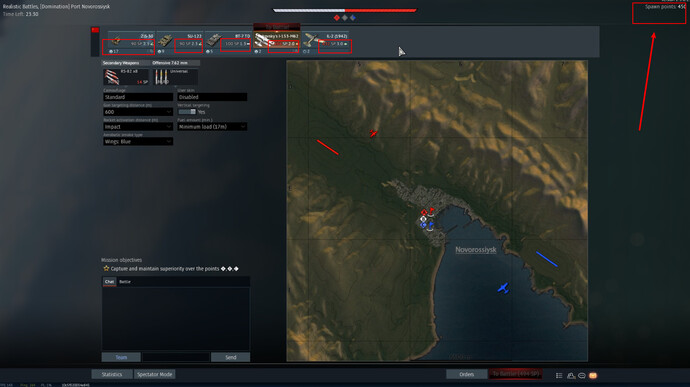Image resolution: width=690 pixels, height=387 pixels.
Task: Open Spectator Mode
Action: point(154,374)
